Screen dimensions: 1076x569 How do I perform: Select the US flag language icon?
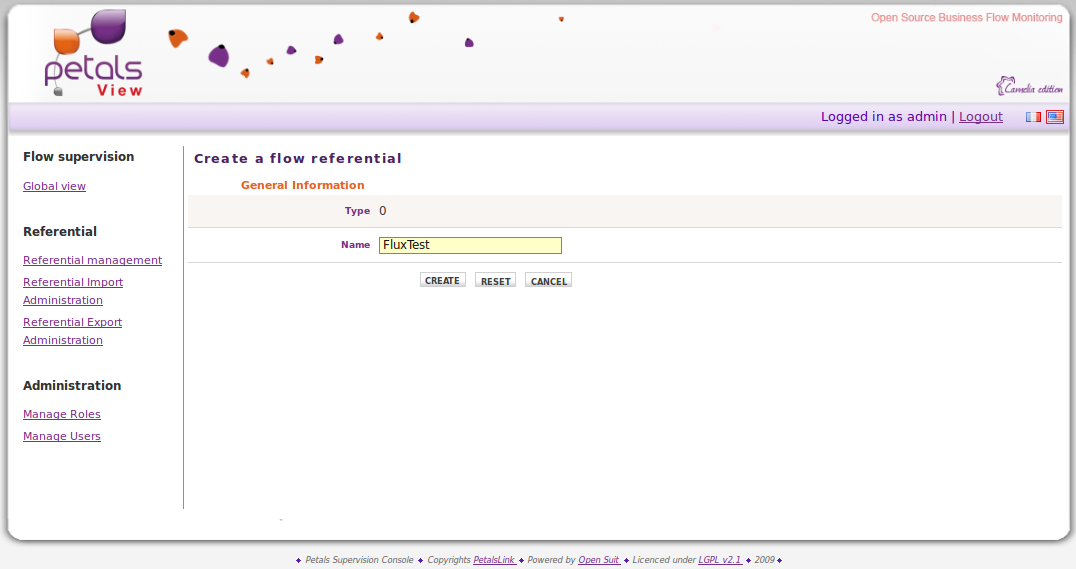click(1055, 117)
